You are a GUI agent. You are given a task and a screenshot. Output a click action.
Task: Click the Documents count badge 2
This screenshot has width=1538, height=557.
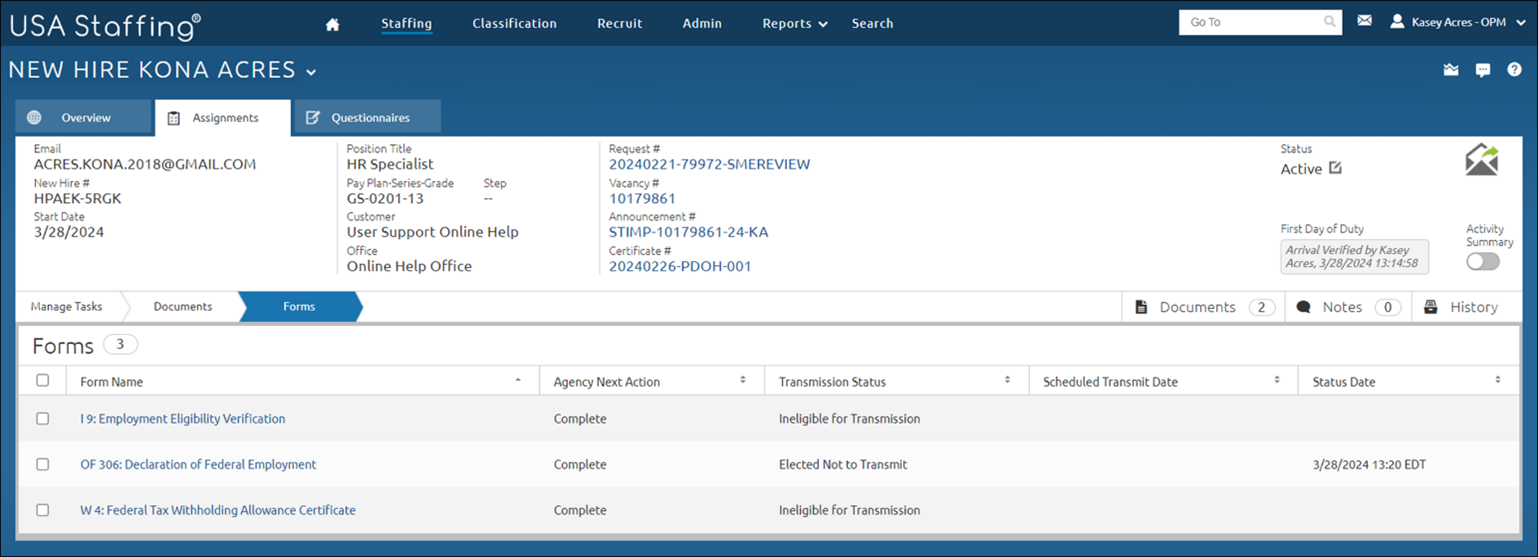click(x=1262, y=307)
